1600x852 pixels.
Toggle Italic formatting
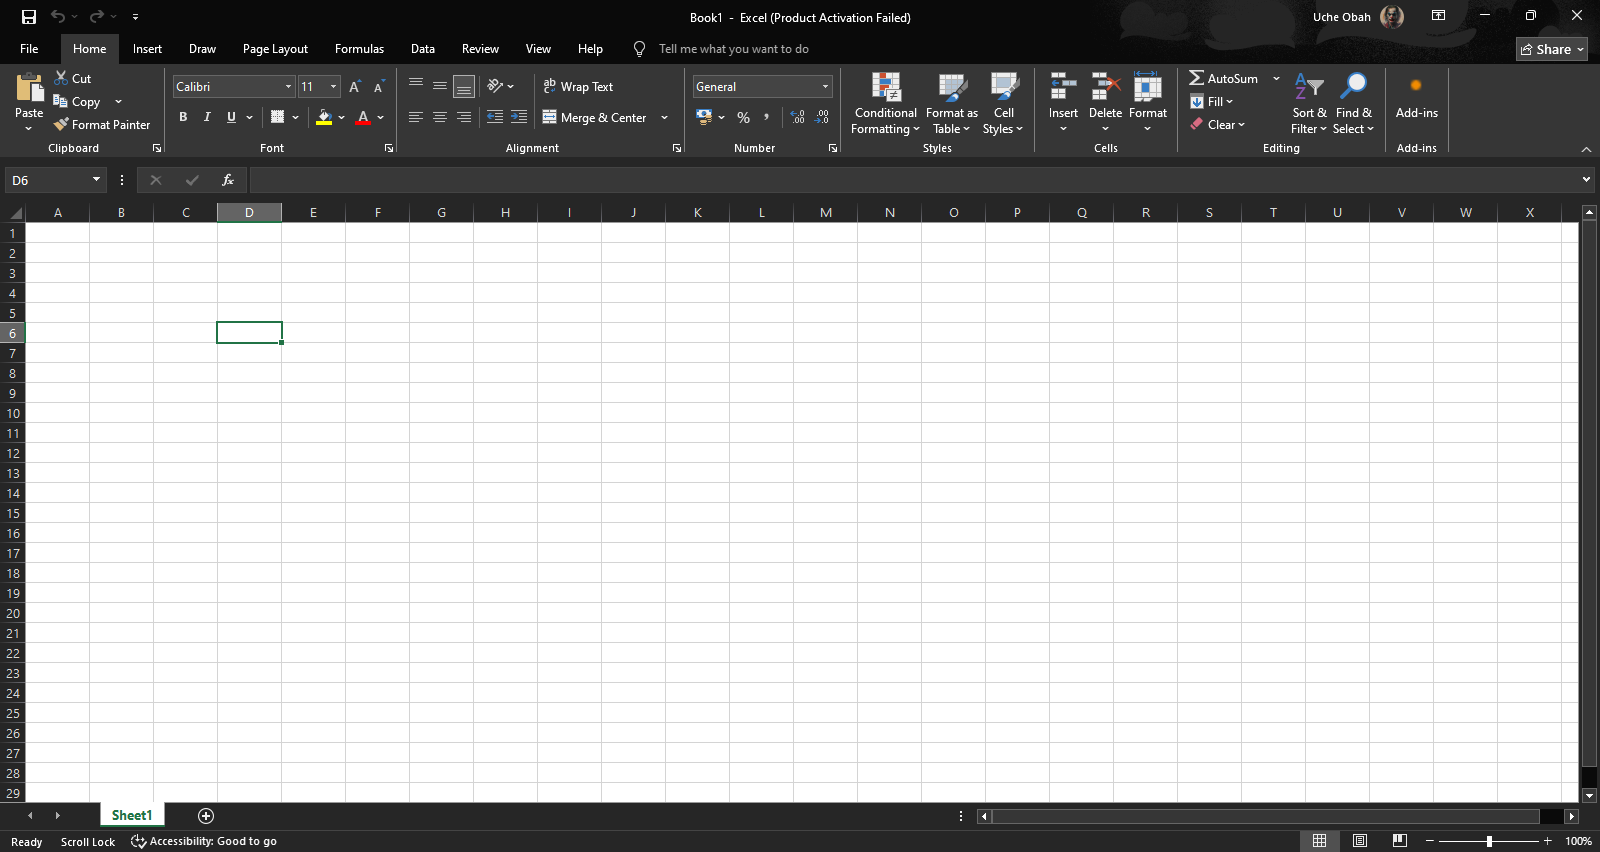(207, 117)
